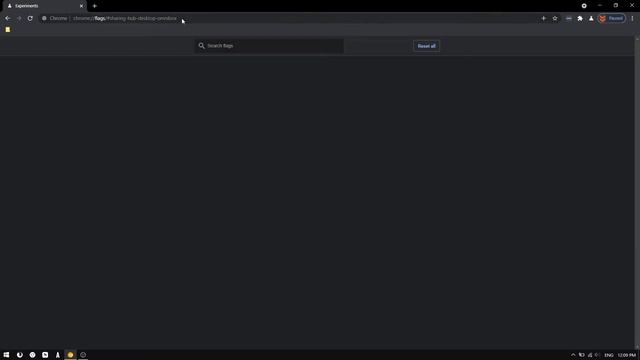
Task: Bookmark this page with the star icon
Action: 555,18
